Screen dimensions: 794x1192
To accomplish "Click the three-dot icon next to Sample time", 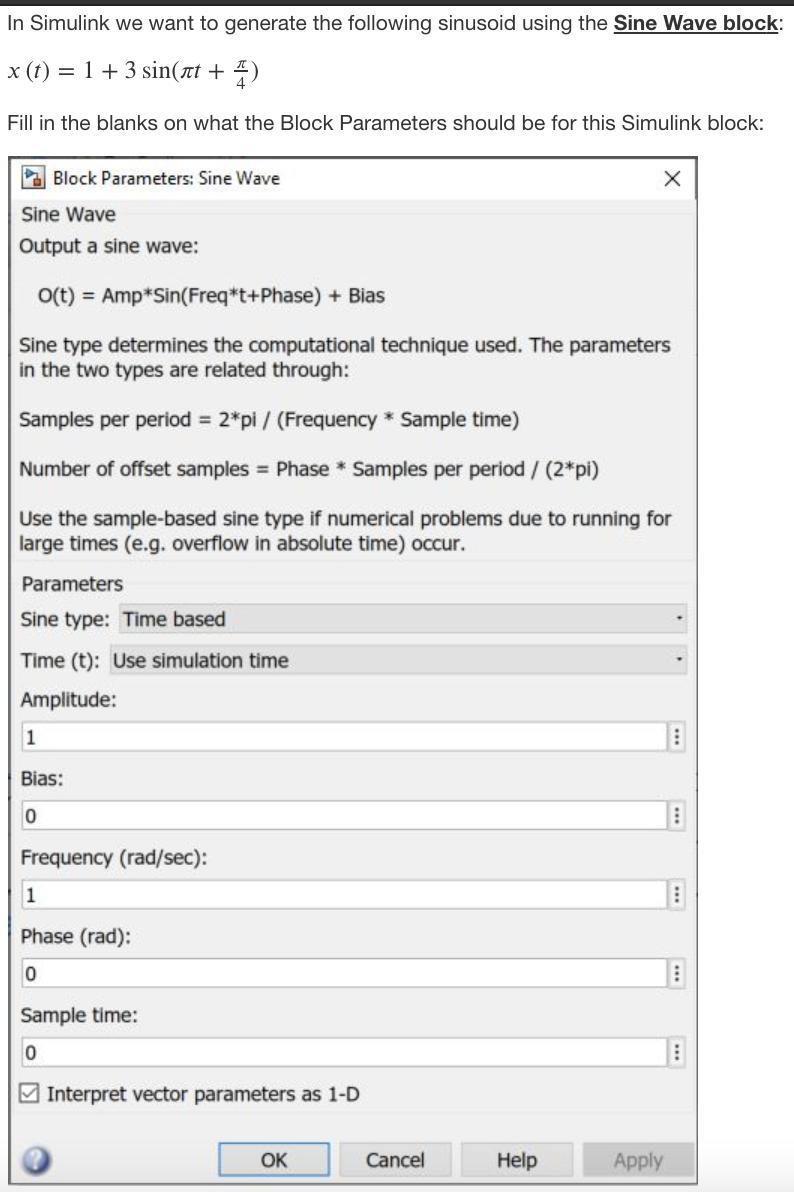I will pyautogui.click(x=676, y=1052).
